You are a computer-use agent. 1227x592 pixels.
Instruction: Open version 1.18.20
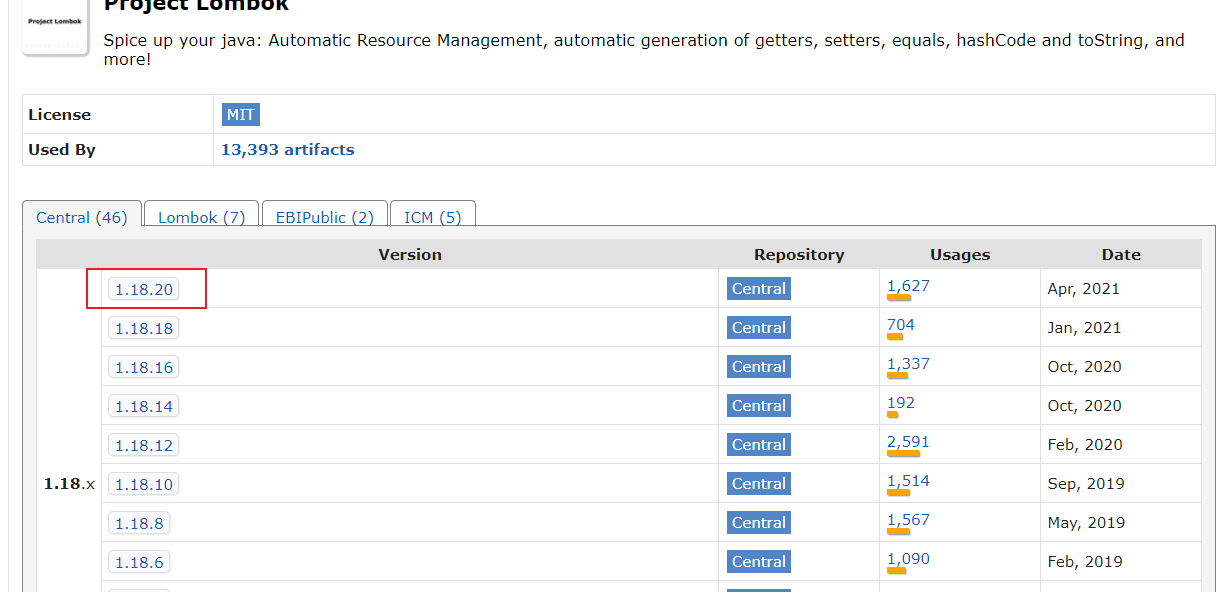[x=144, y=289]
